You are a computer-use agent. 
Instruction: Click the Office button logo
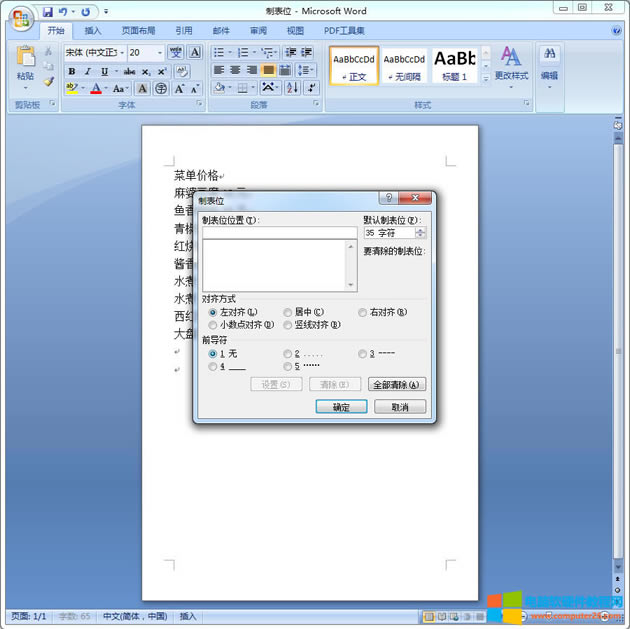(x=21, y=18)
